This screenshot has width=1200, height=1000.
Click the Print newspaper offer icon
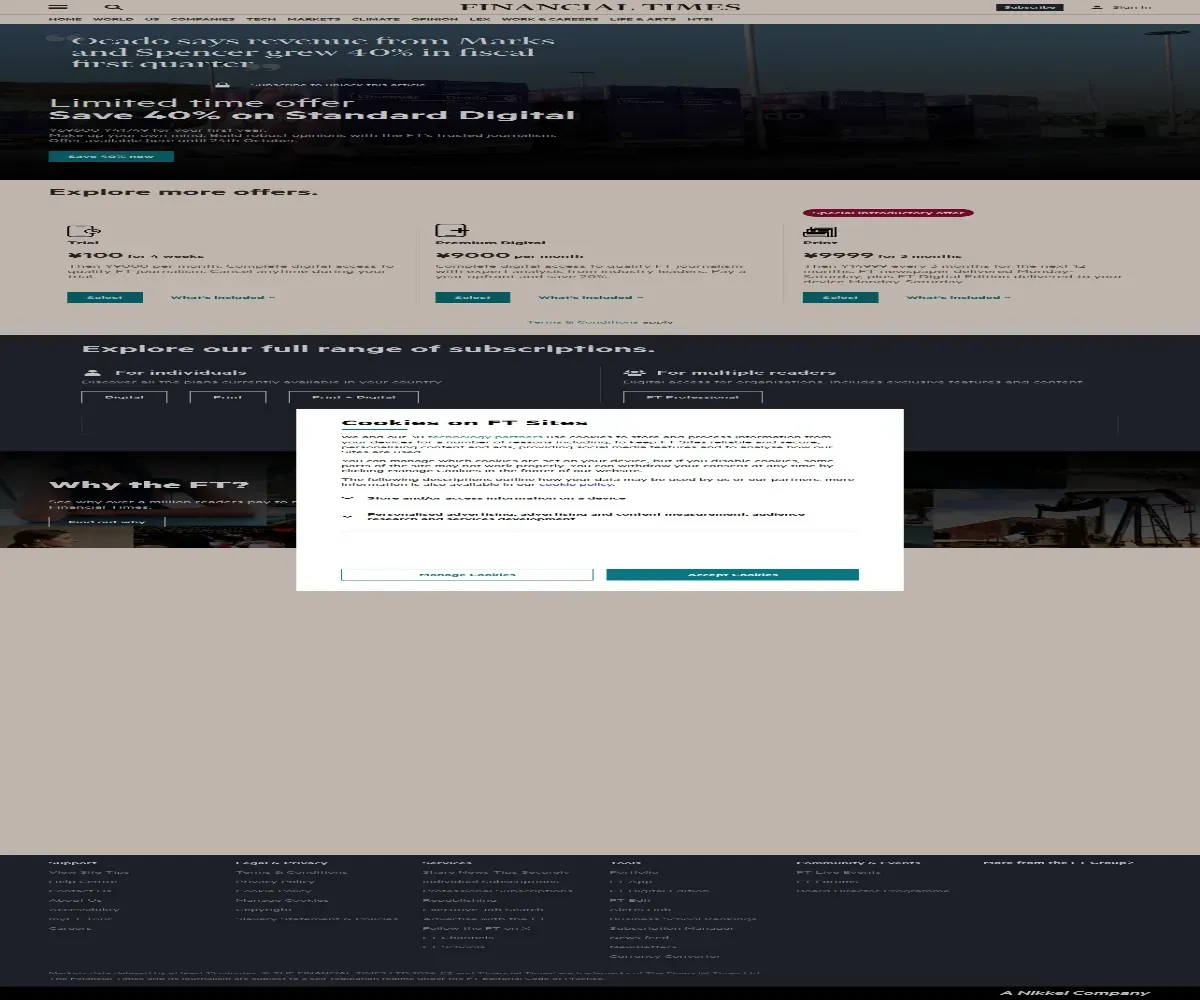tap(820, 231)
